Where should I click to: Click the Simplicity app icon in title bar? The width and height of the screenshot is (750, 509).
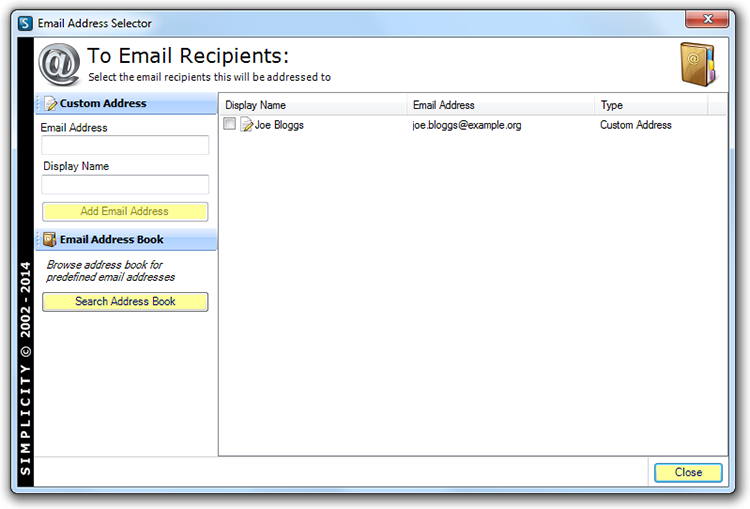[x=25, y=22]
